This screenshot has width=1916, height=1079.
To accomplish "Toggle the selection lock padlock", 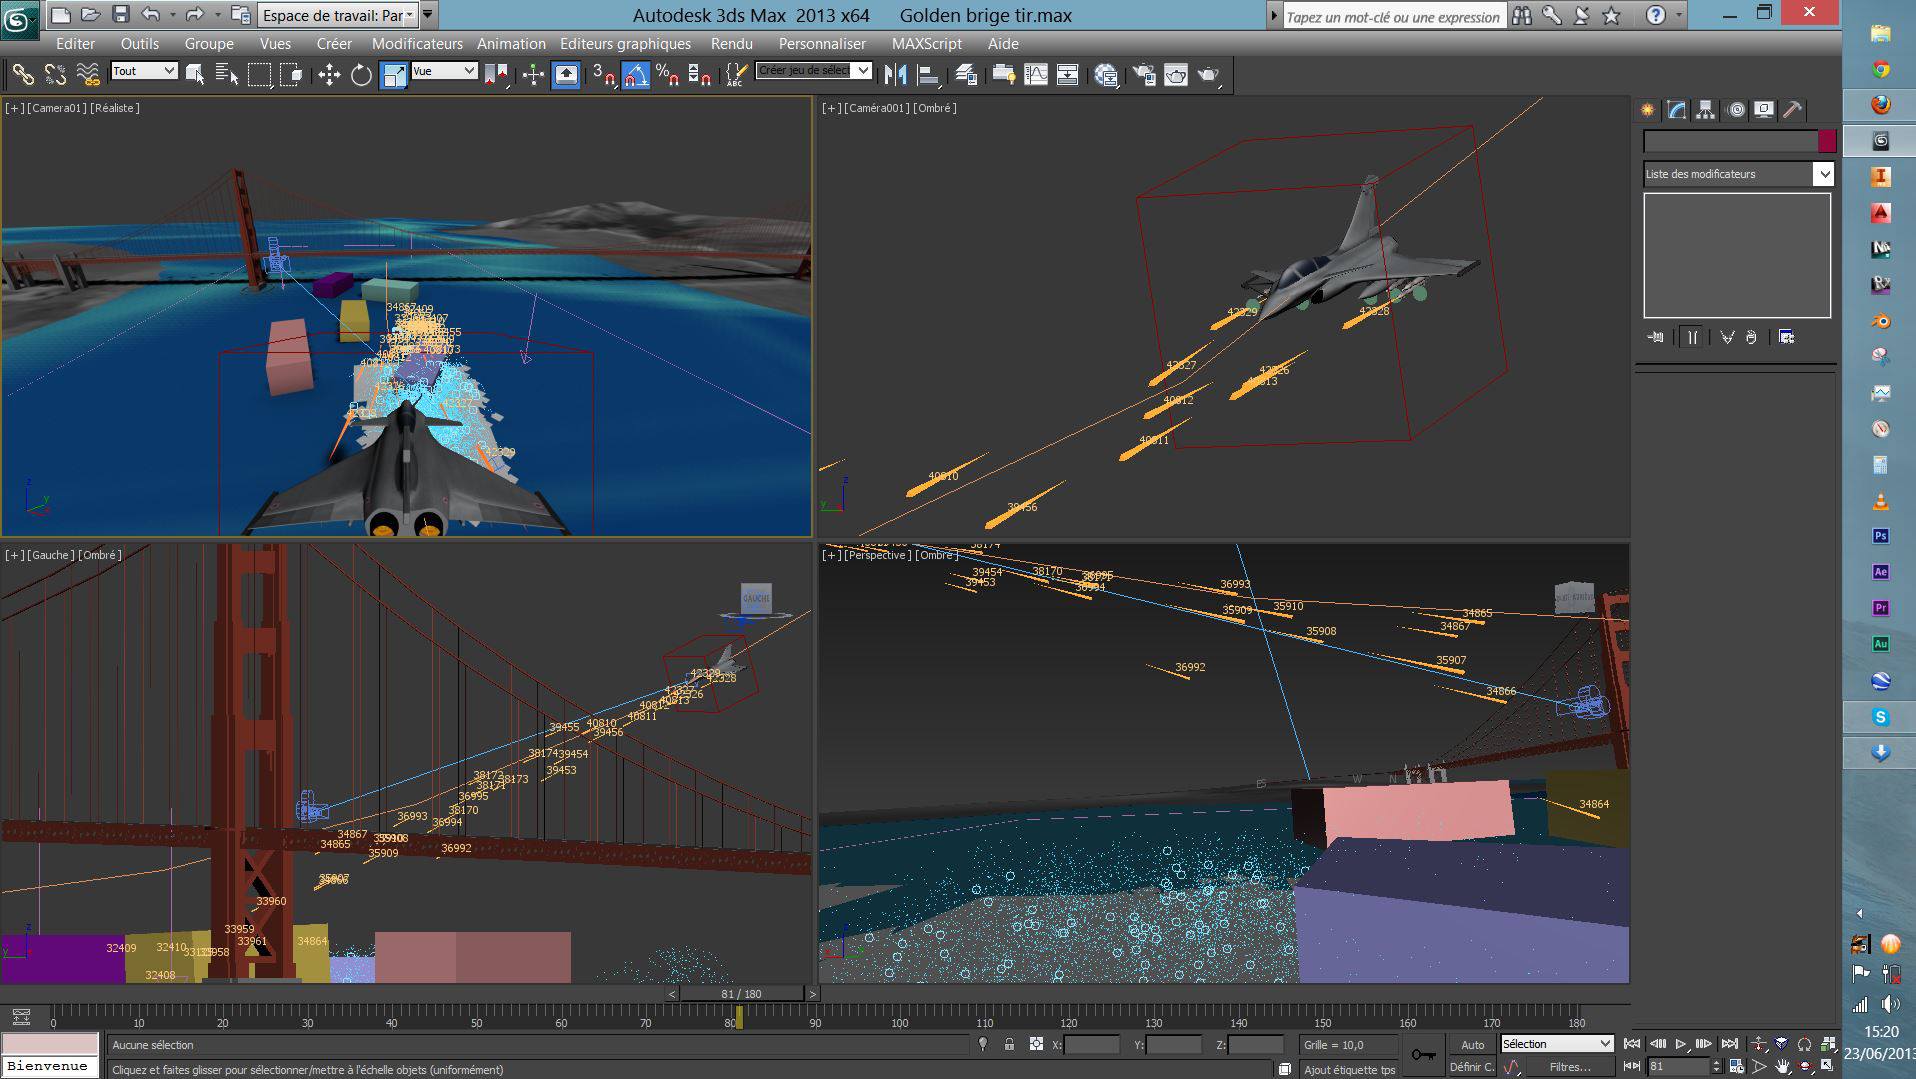I will 1009,1044.
